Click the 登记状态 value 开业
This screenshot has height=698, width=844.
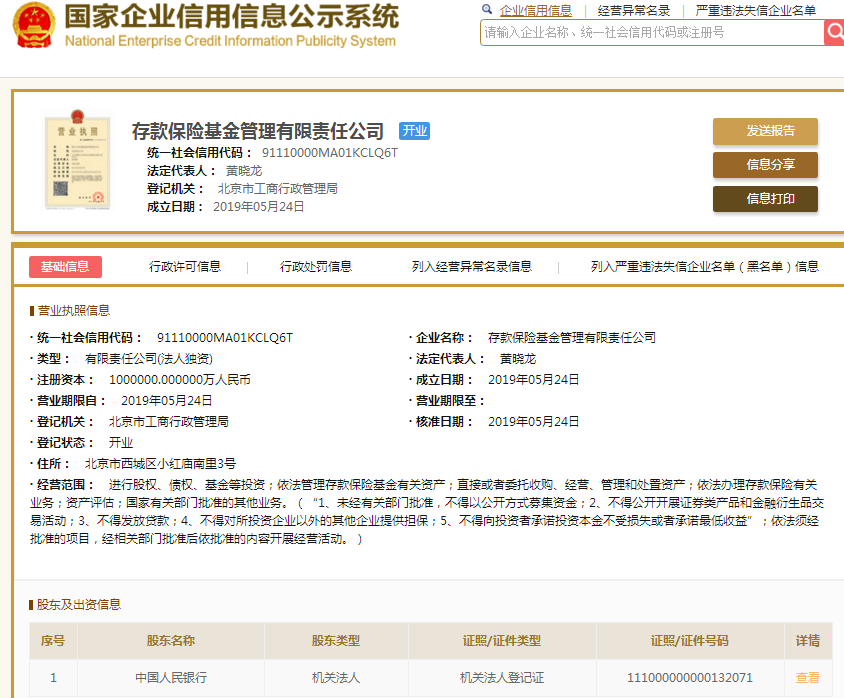pos(121,443)
